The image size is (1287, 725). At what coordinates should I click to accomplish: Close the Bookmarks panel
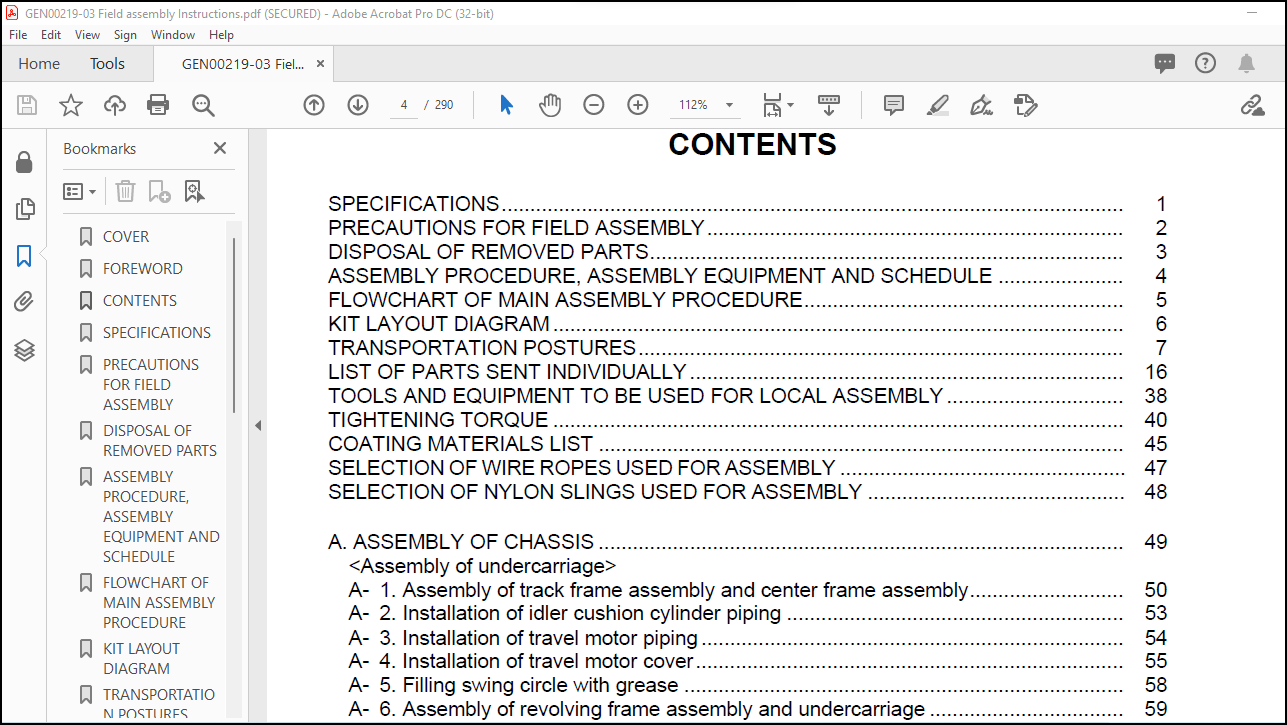point(220,148)
